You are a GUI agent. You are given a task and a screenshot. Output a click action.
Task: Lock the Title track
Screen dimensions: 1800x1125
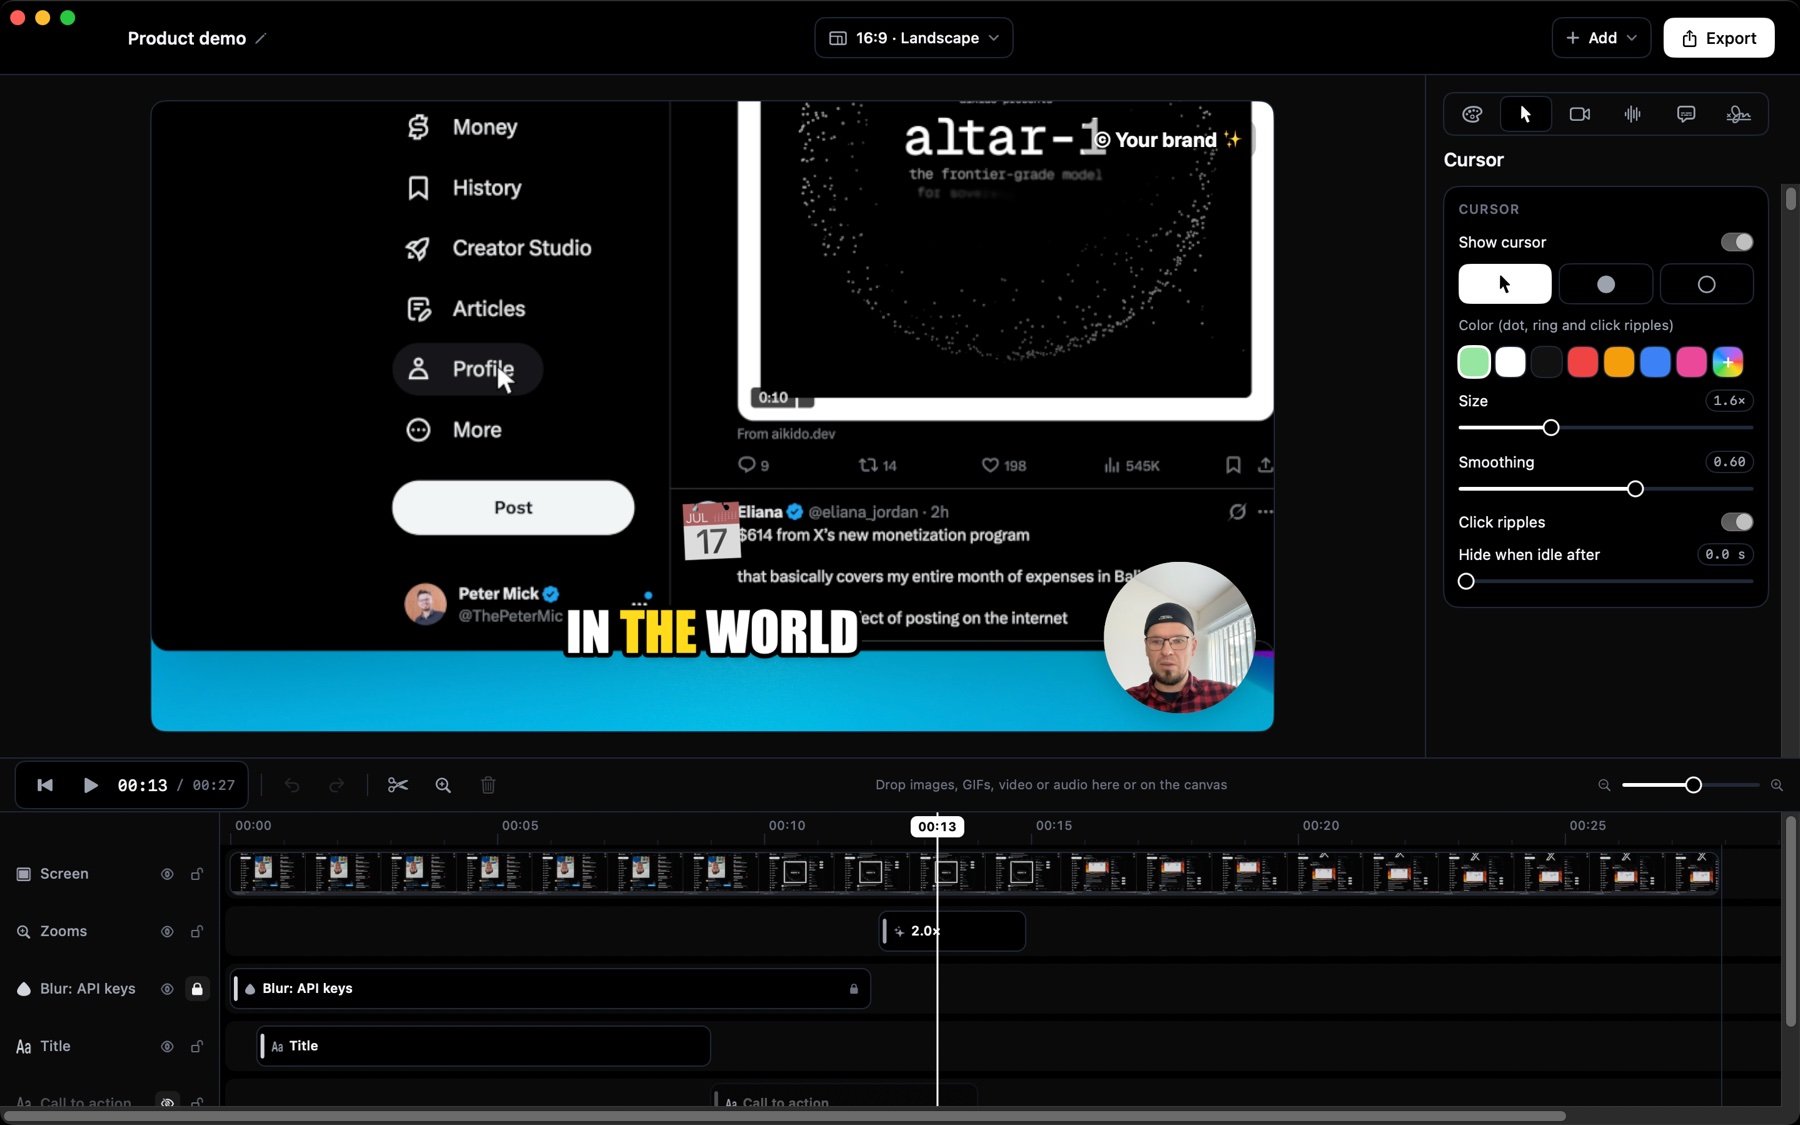click(x=197, y=1046)
